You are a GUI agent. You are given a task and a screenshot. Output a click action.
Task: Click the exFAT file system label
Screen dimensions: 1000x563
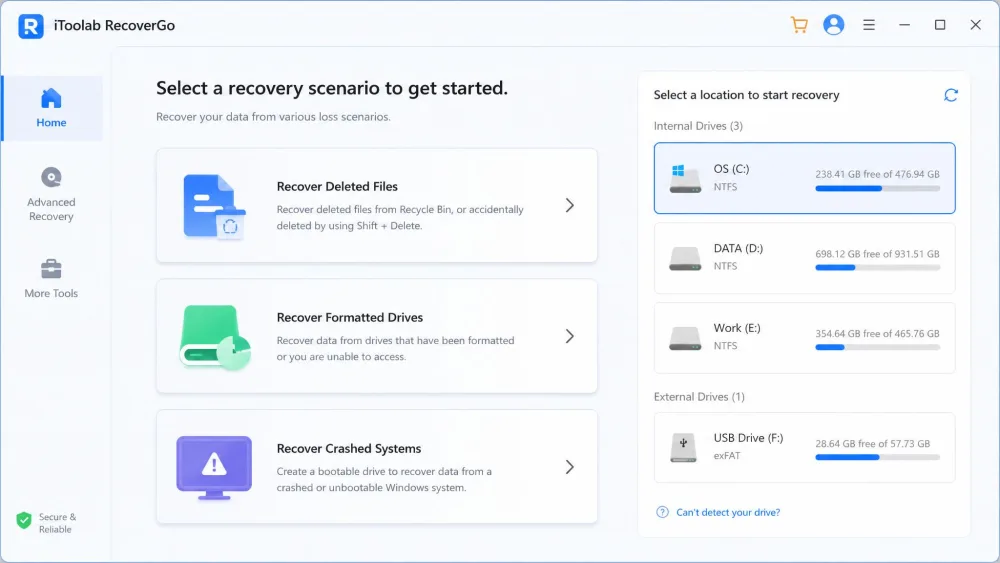(726, 456)
